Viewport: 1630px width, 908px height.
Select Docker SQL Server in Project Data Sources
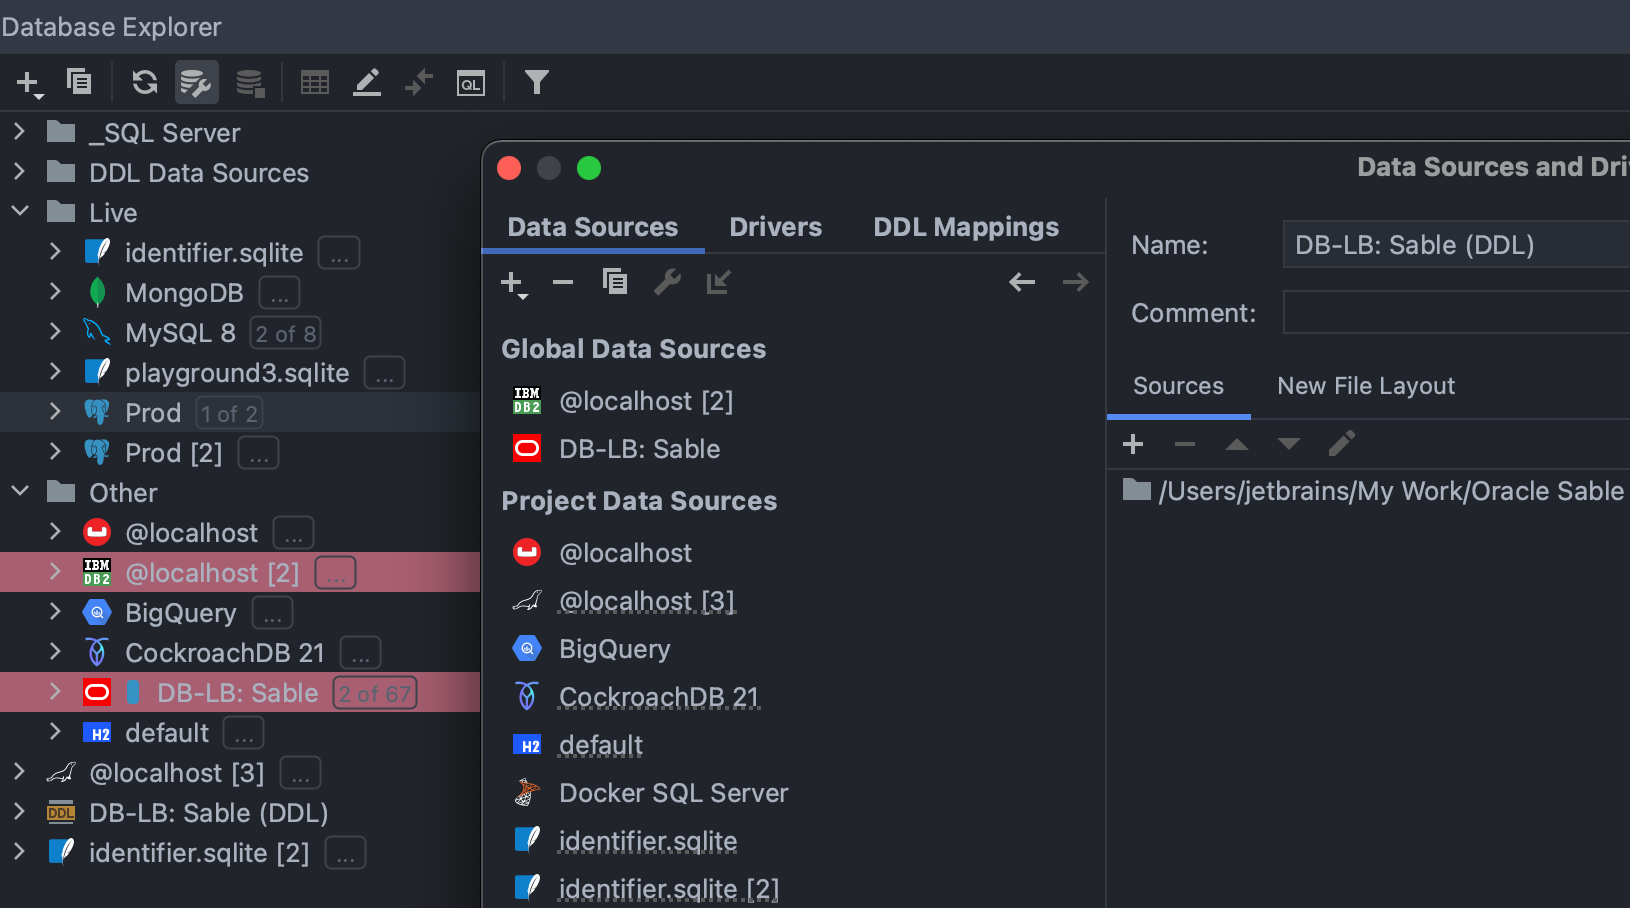click(673, 793)
